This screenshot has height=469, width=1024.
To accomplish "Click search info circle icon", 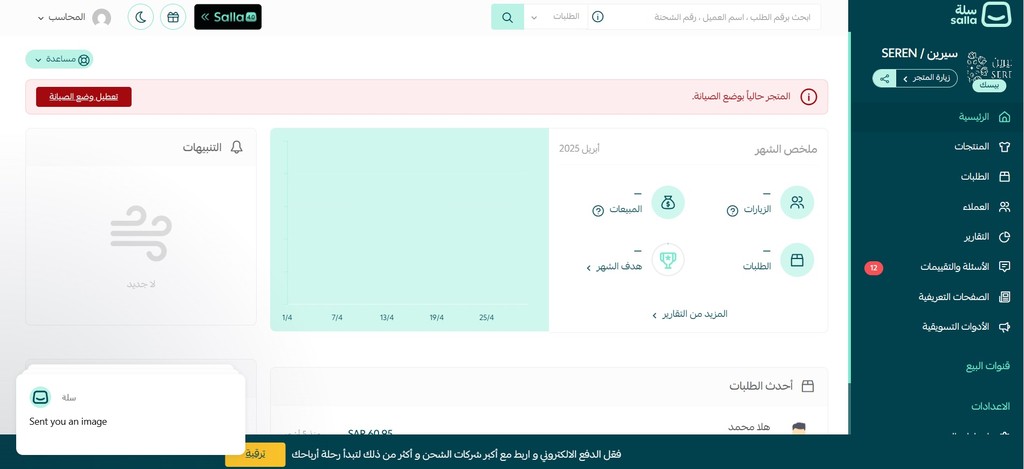I will pos(598,17).
